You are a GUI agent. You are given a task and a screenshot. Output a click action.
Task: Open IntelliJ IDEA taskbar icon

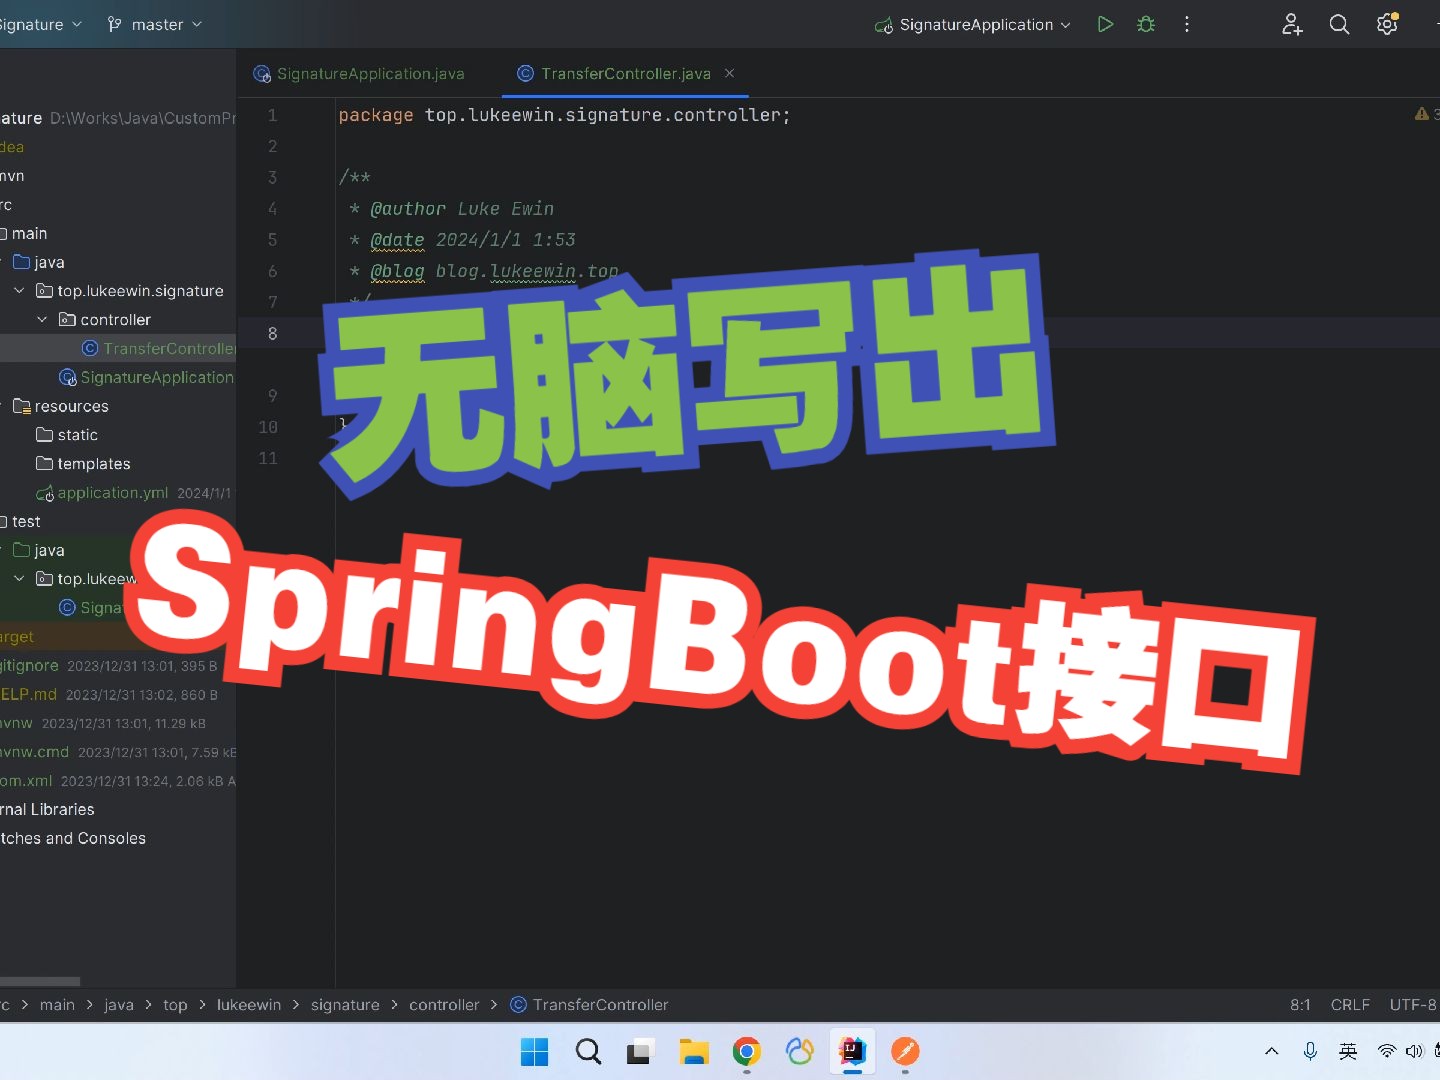coord(852,1051)
